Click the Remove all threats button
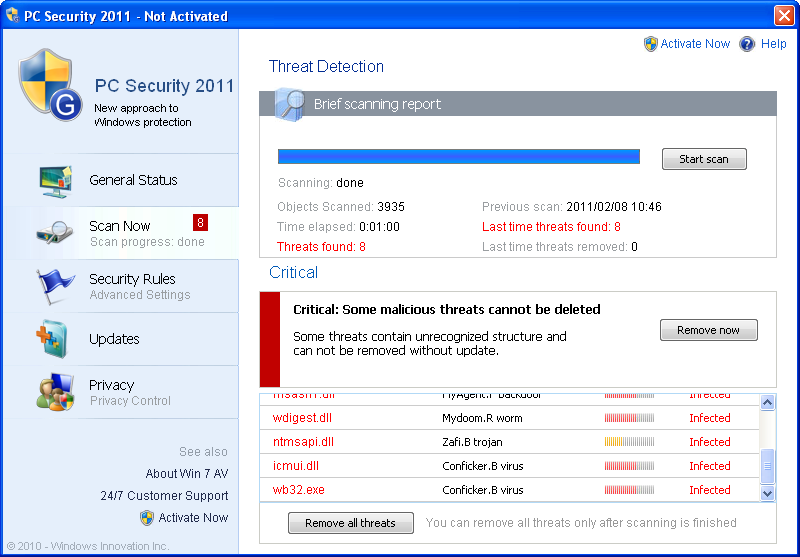800x557 pixels. point(351,523)
